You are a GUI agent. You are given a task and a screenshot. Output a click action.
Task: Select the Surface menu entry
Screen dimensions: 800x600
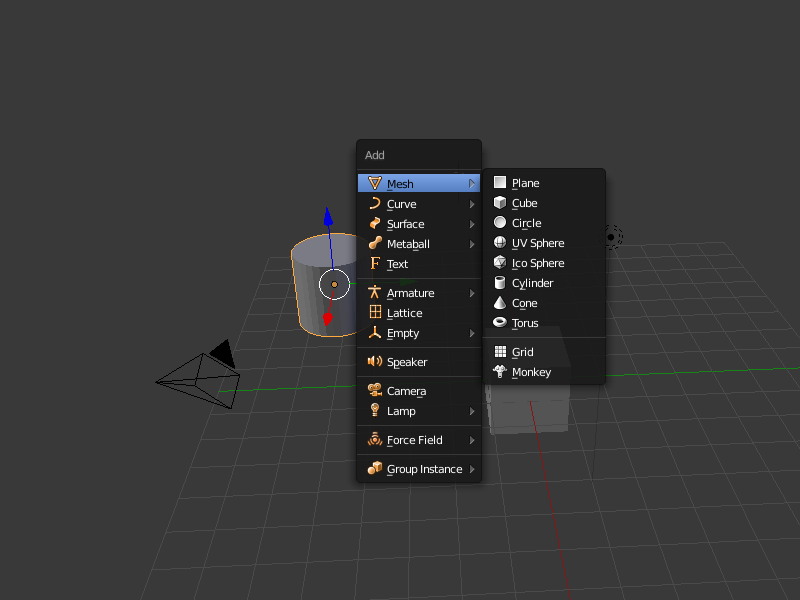(419, 224)
